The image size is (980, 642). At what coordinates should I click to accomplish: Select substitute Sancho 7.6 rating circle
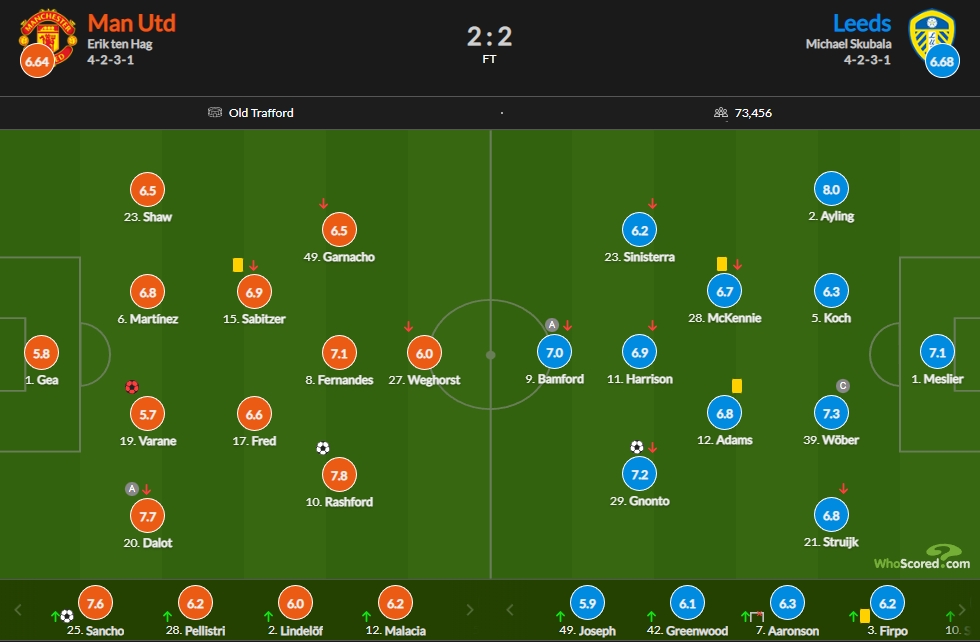(95, 603)
